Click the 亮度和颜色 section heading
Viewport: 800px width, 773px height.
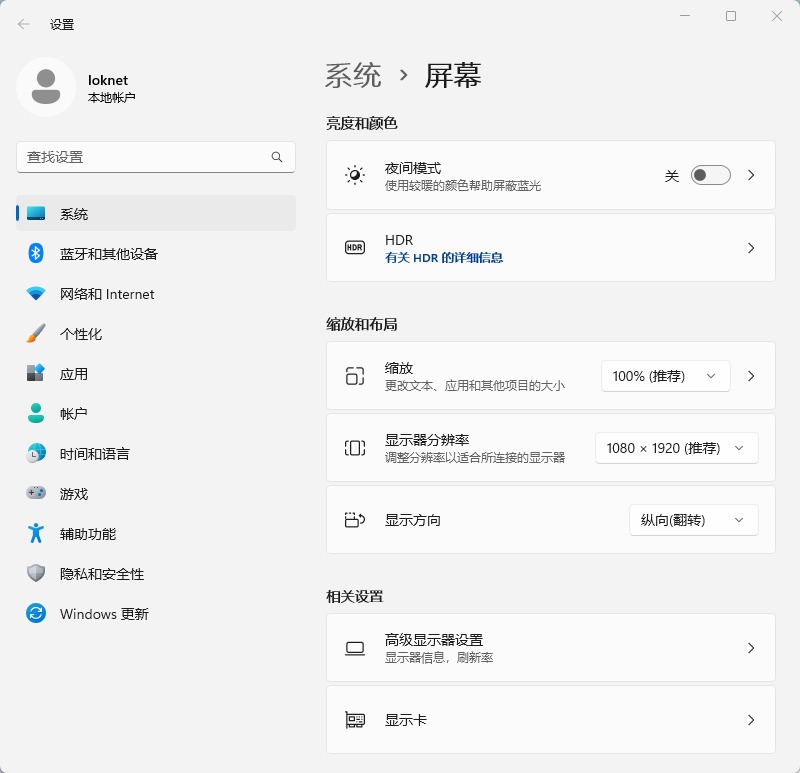click(362, 123)
